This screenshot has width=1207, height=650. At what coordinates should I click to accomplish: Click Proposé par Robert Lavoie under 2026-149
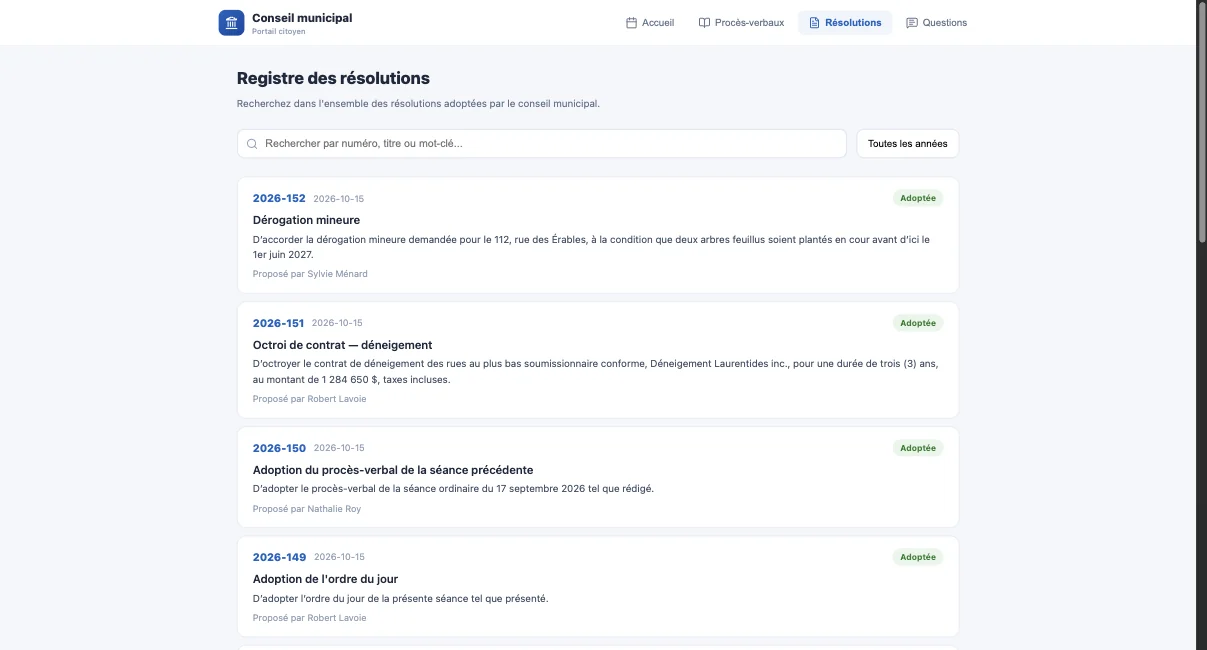point(310,618)
